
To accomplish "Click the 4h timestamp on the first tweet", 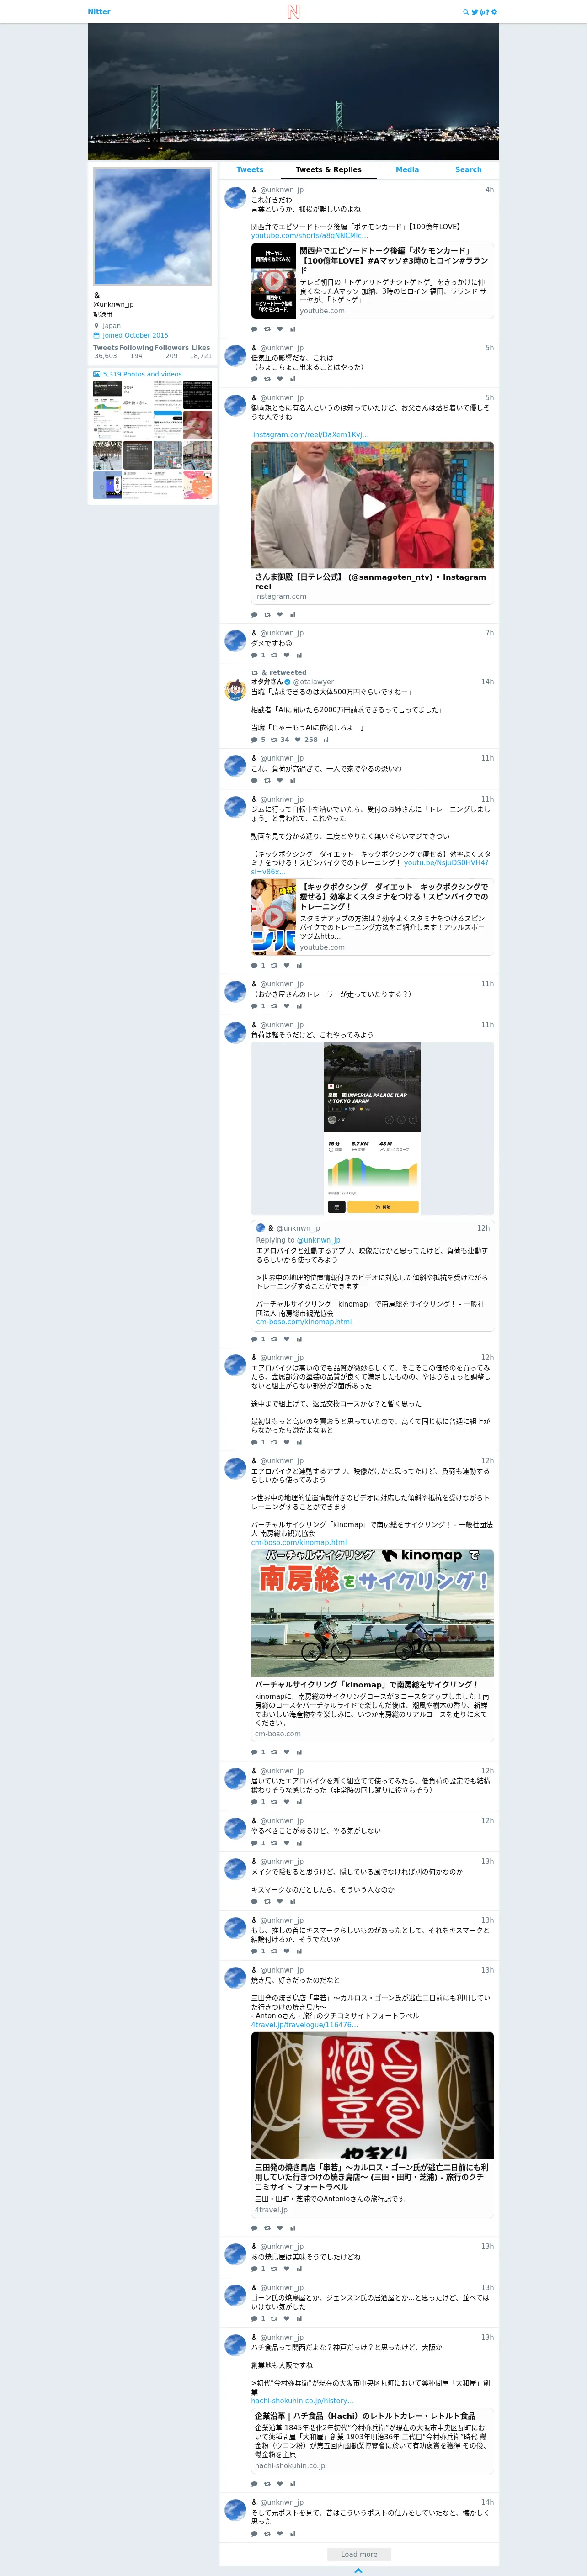I will click(489, 190).
